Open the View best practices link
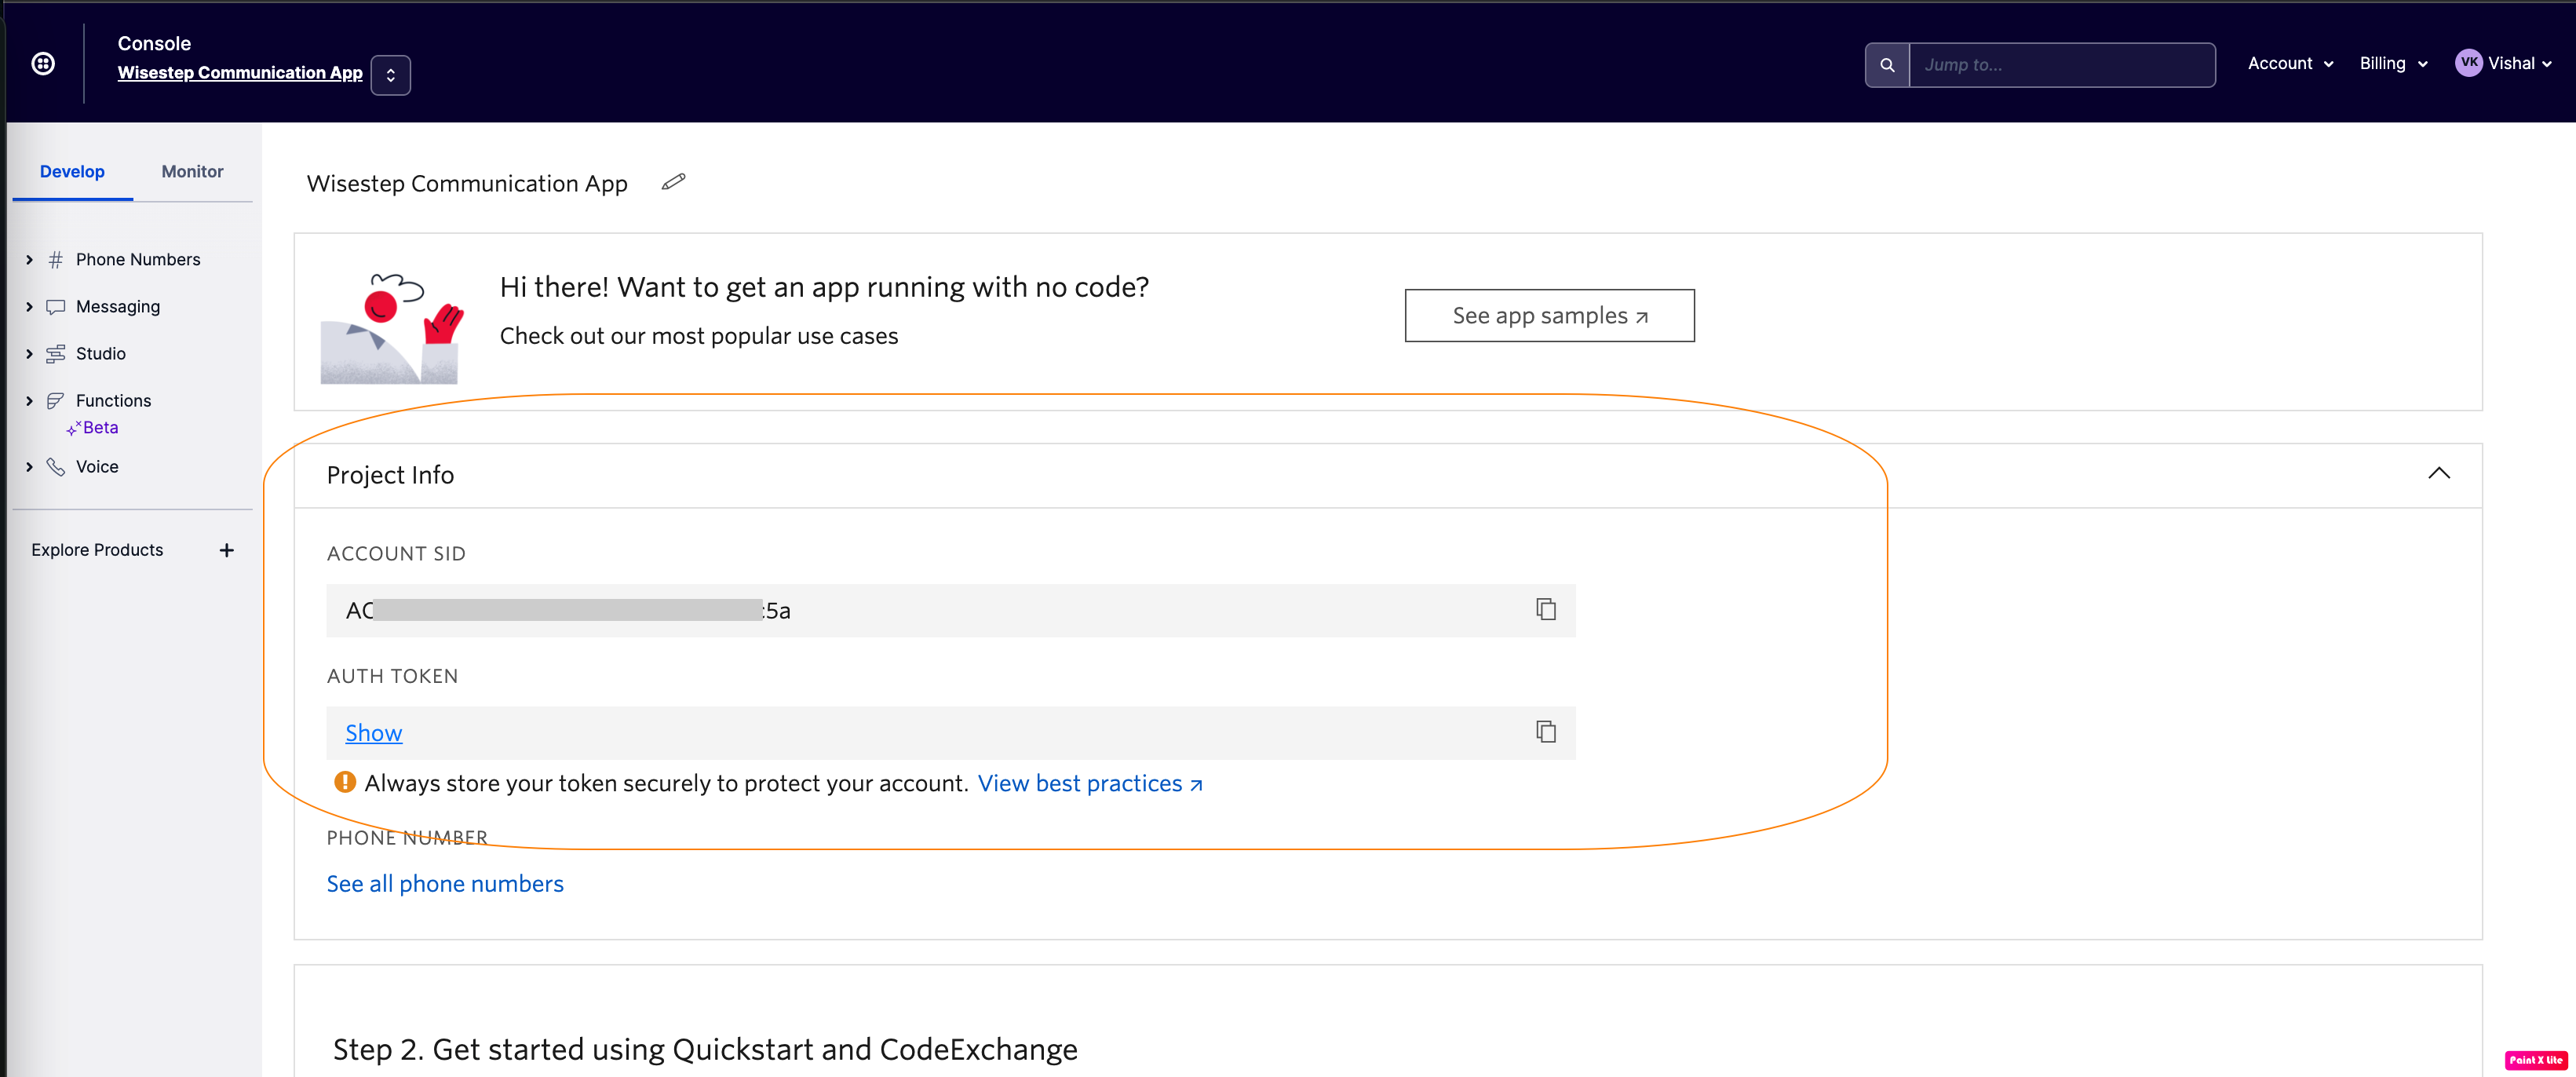The width and height of the screenshot is (2576, 1077). pyautogui.click(x=1089, y=784)
